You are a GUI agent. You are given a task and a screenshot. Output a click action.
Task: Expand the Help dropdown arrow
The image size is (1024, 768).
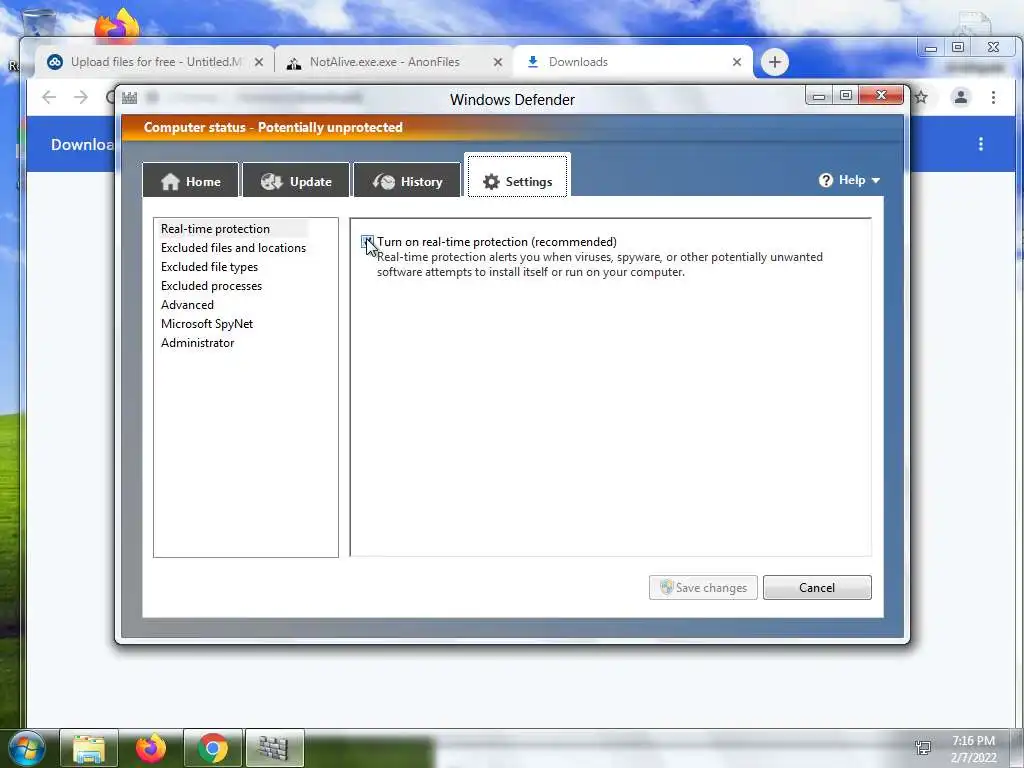tap(876, 180)
